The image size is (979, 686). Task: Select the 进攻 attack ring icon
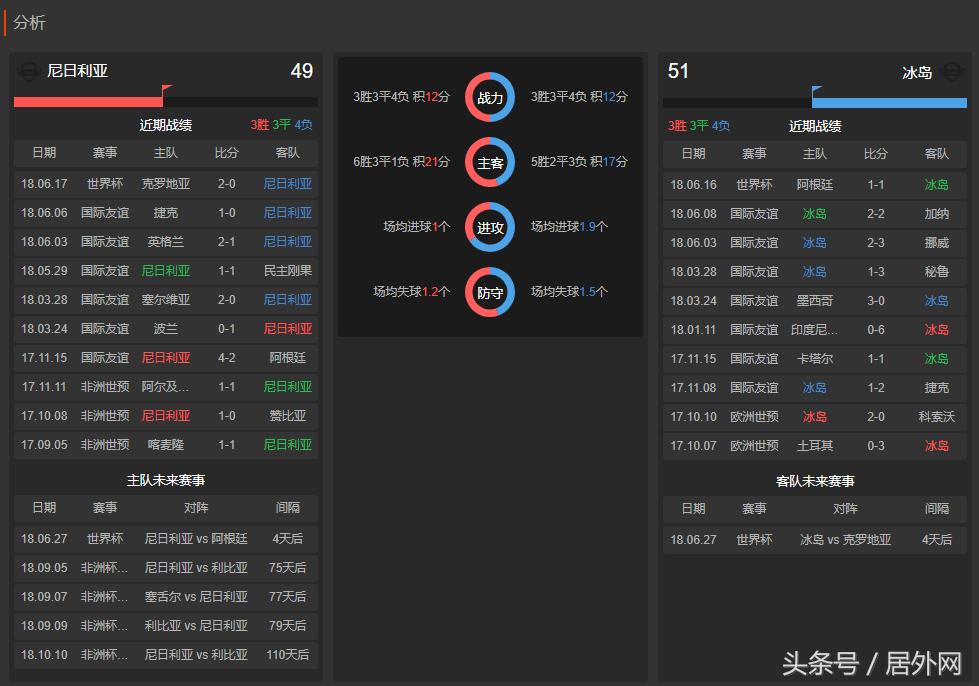[x=489, y=226]
